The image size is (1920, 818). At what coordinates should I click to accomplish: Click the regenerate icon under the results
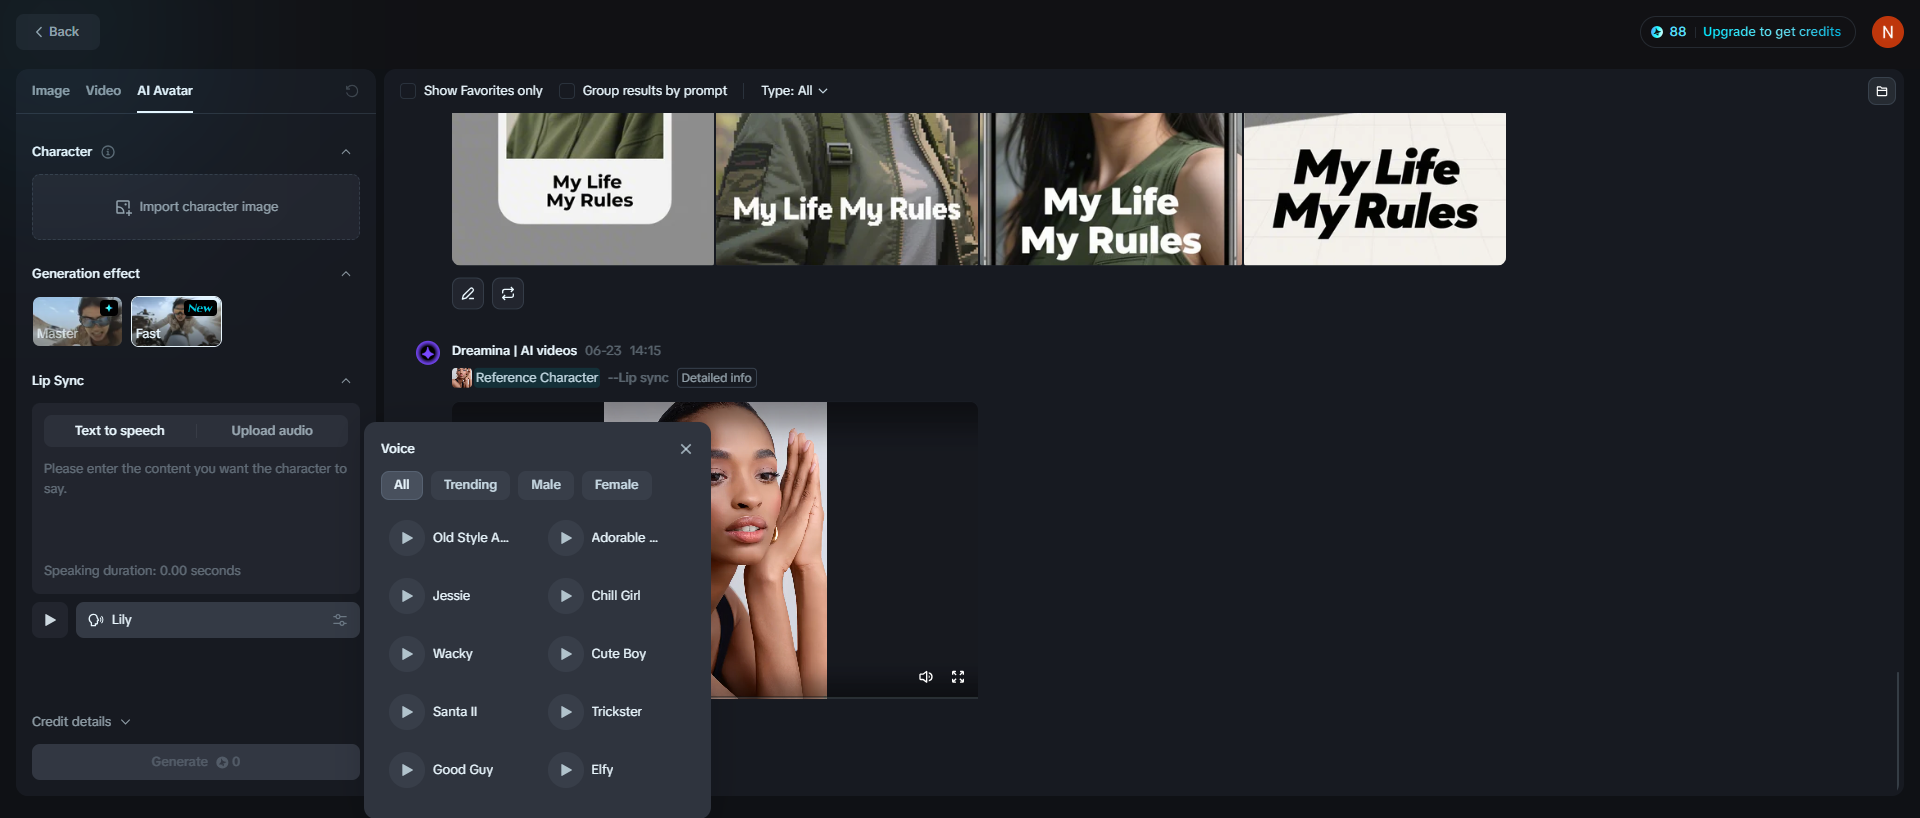pyautogui.click(x=508, y=293)
